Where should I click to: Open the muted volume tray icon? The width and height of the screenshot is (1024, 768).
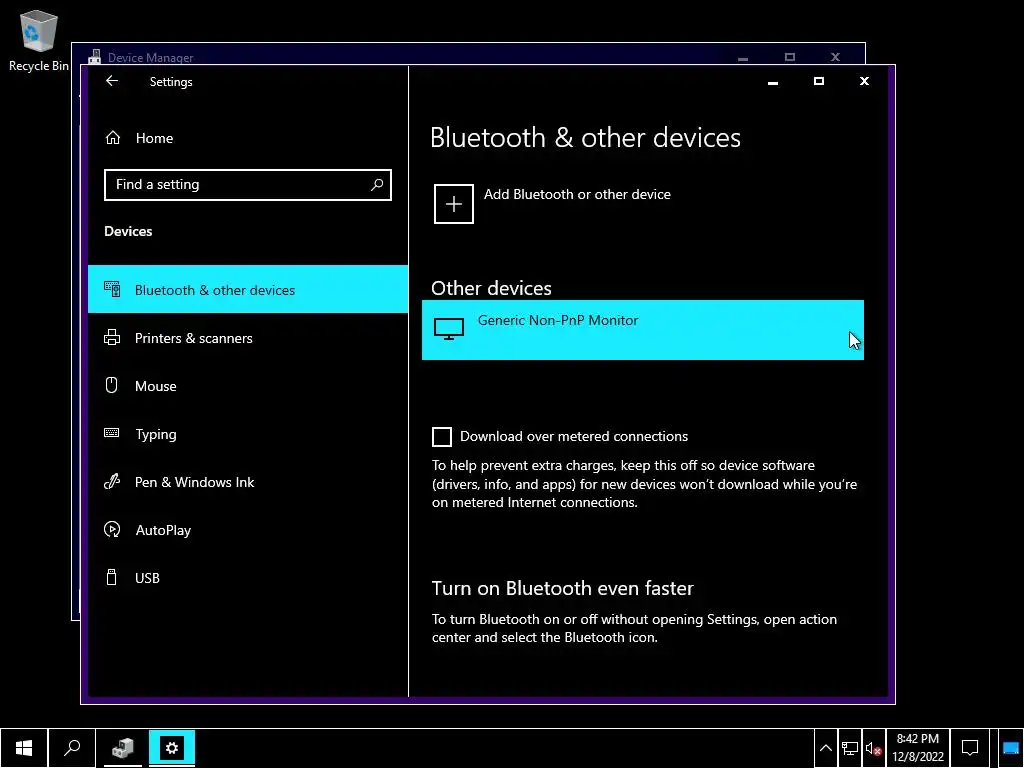pos(873,748)
